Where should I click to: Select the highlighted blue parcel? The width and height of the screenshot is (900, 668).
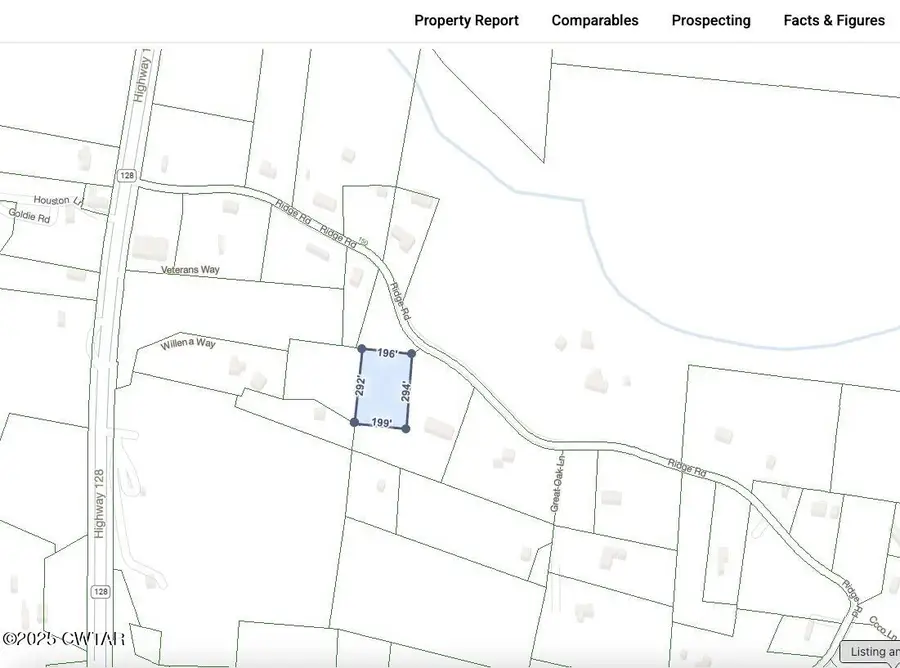pos(384,388)
